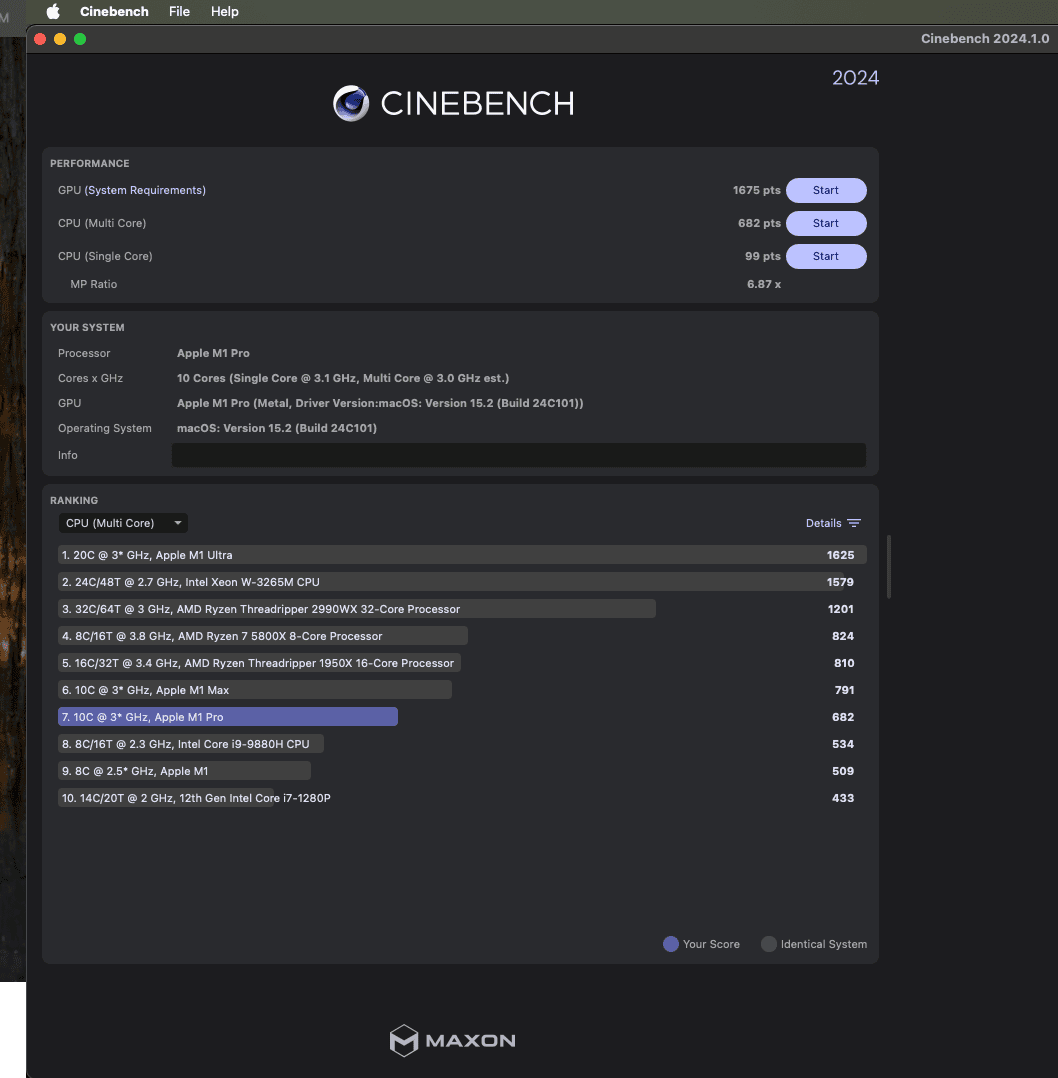Click the 1579 score value

click(x=840, y=582)
